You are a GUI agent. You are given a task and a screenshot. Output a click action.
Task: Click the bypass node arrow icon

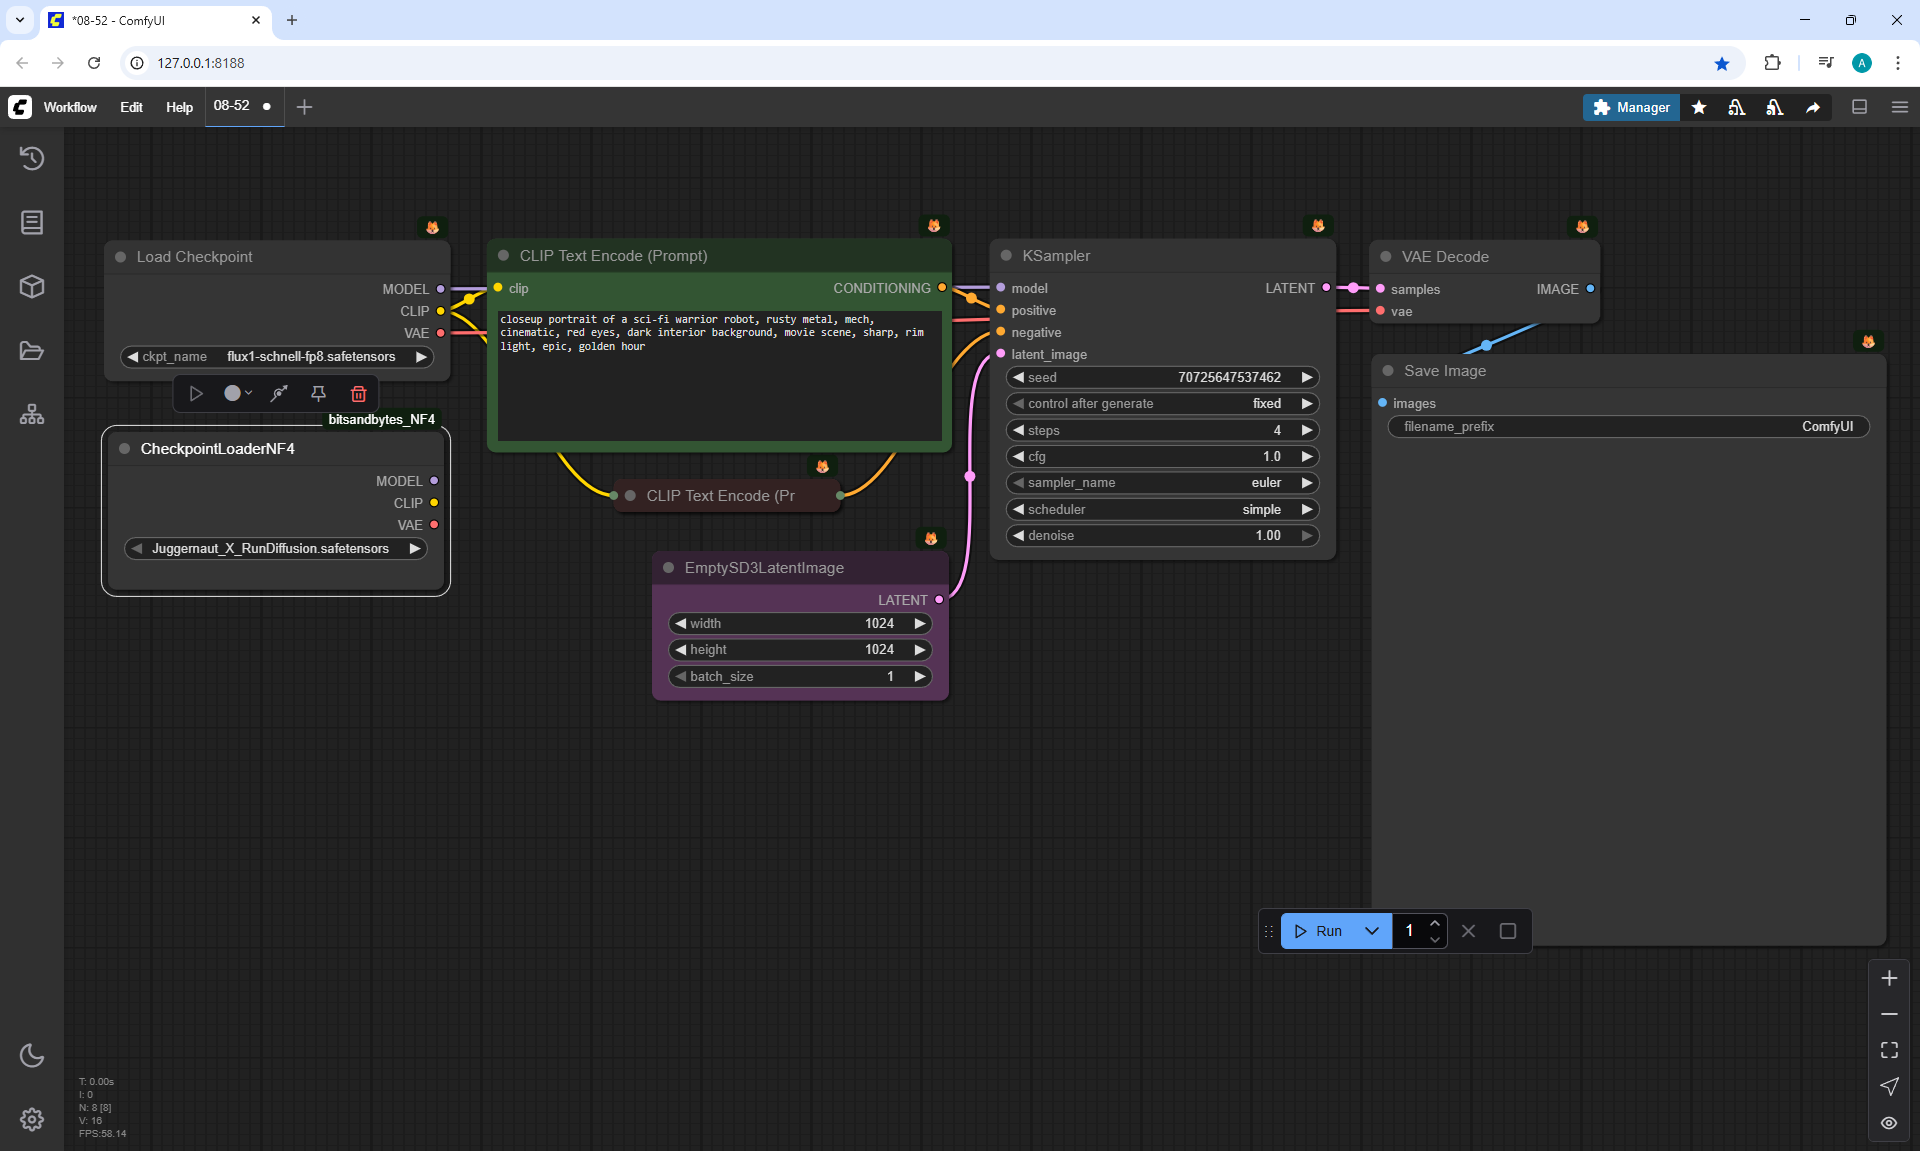[x=279, y=394]
